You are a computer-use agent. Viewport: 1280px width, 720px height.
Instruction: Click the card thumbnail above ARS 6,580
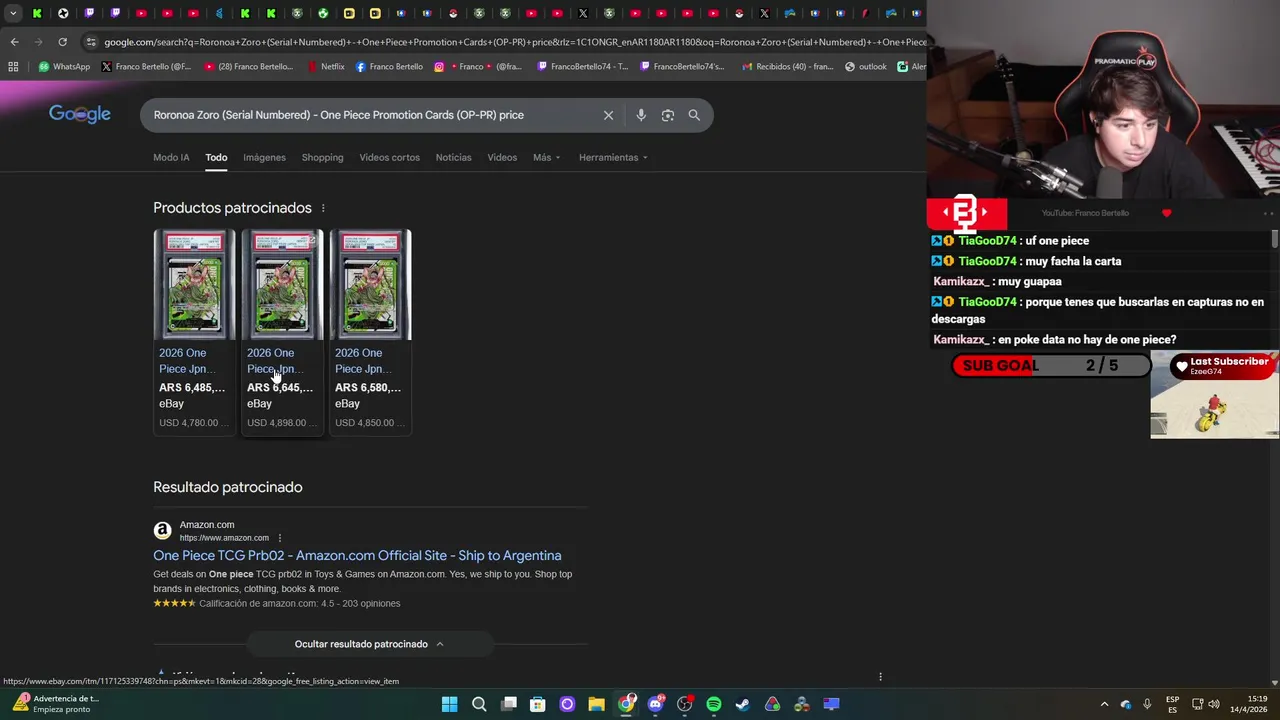pos(370,285)
